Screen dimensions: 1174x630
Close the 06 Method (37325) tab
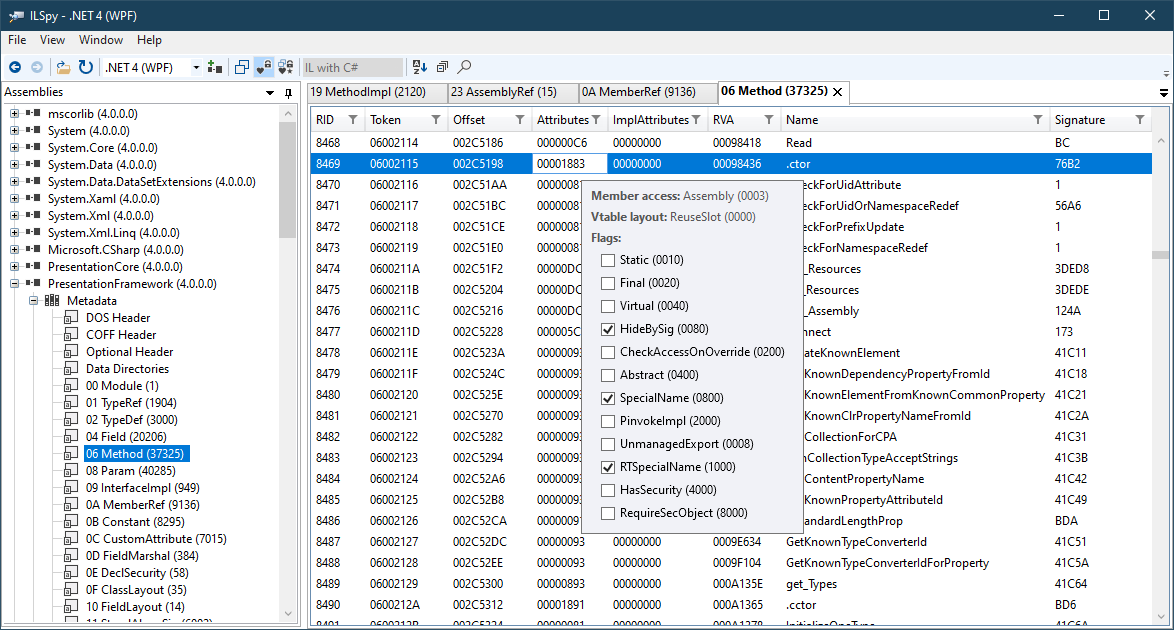(838, 92)
